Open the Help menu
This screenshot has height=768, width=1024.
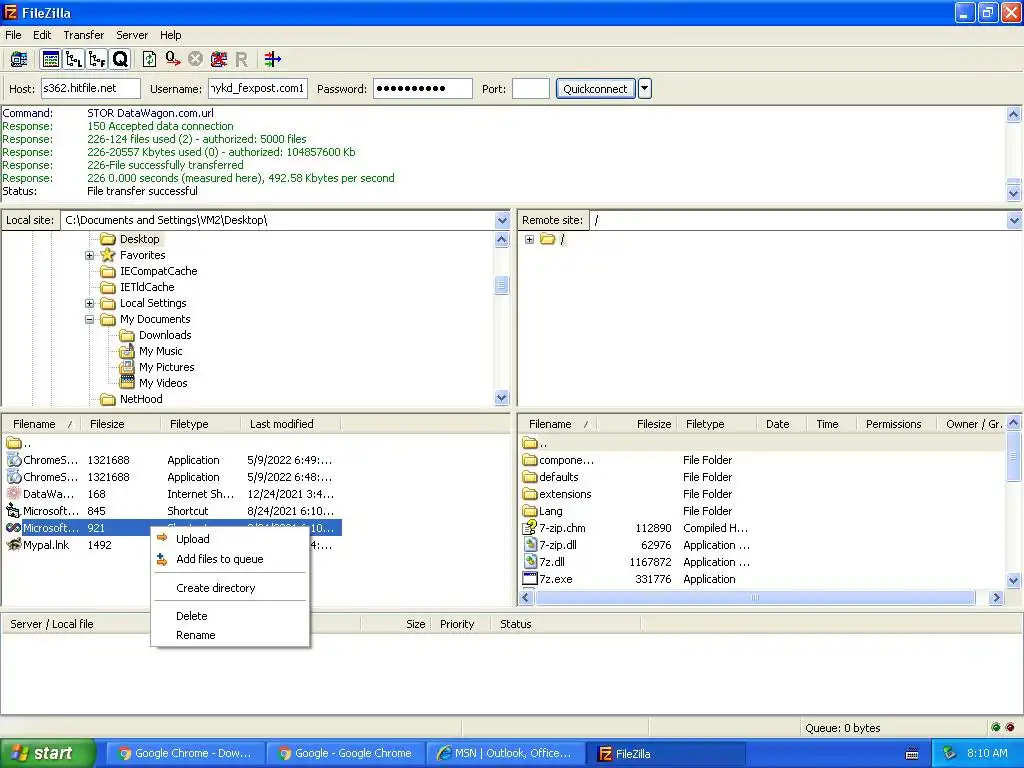point(170,35)
